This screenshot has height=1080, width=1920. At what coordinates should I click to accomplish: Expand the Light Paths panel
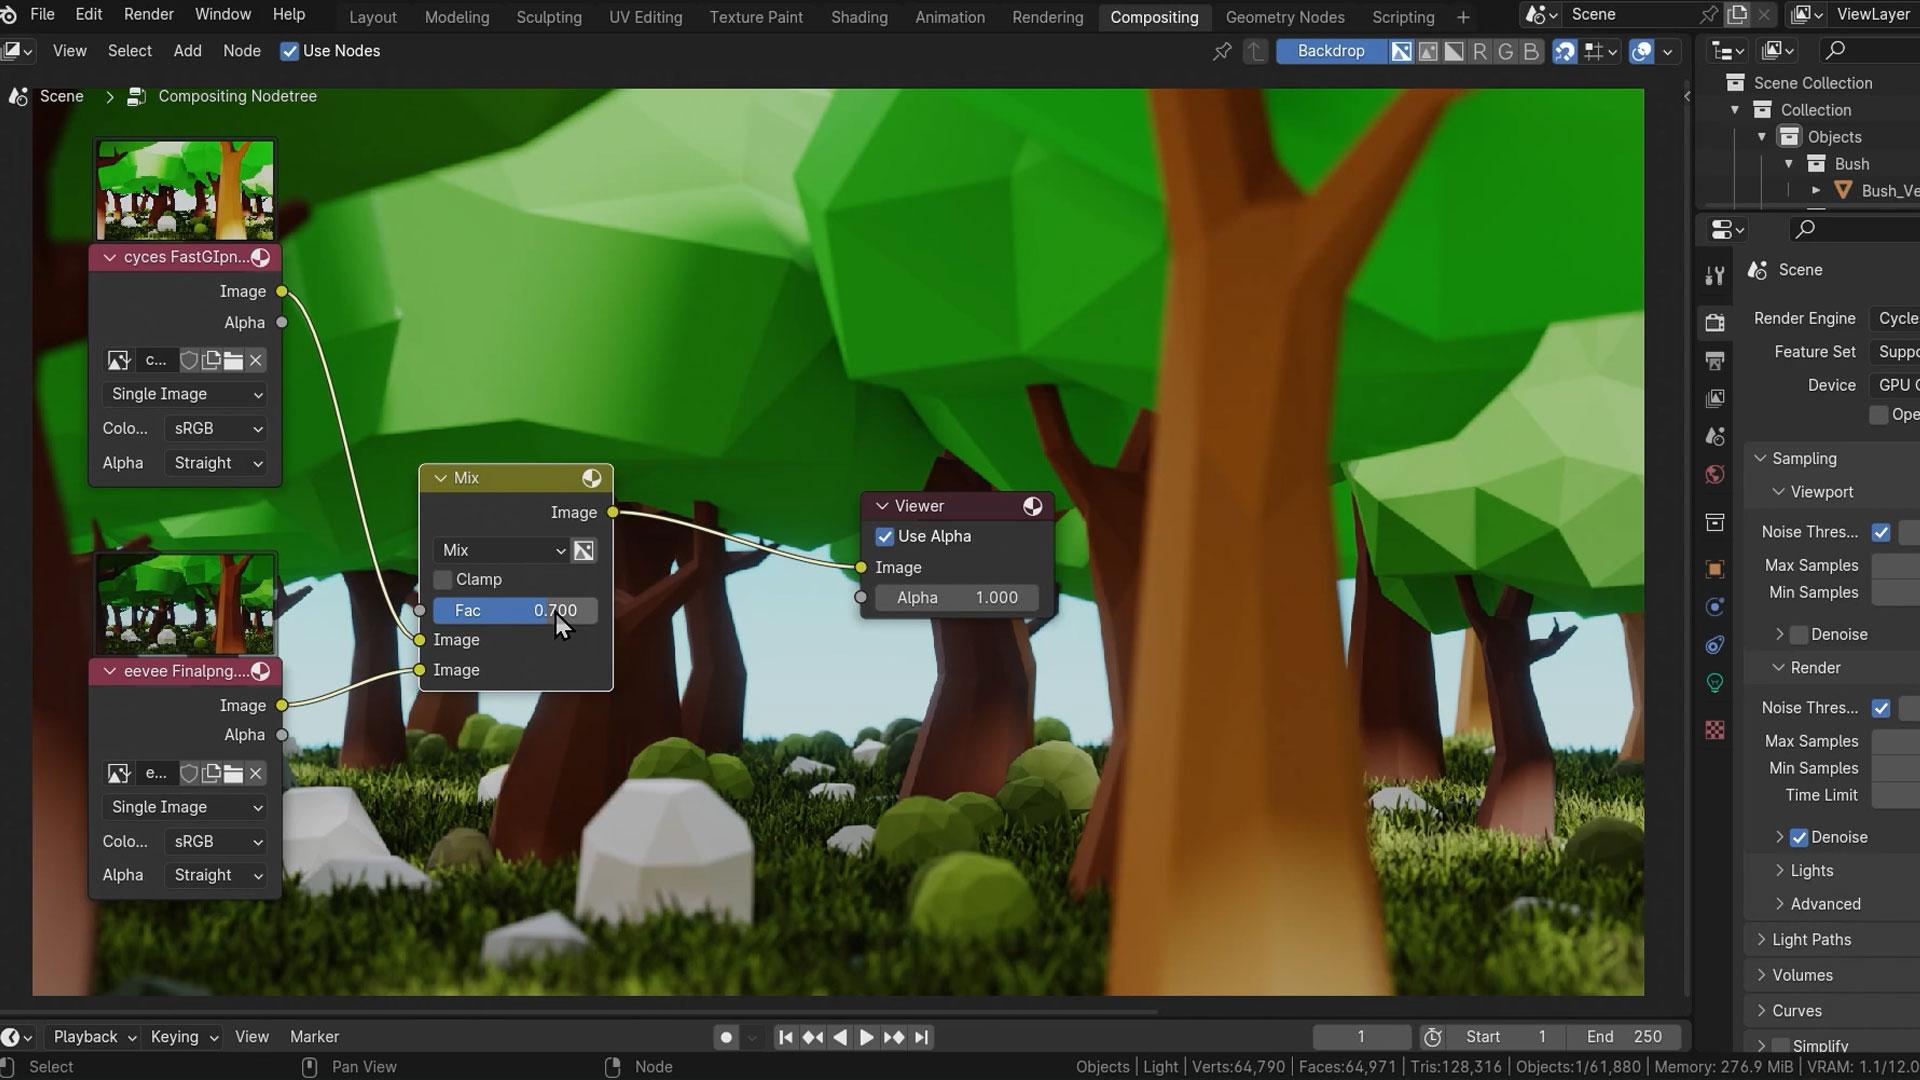(x=1810, y=940)
